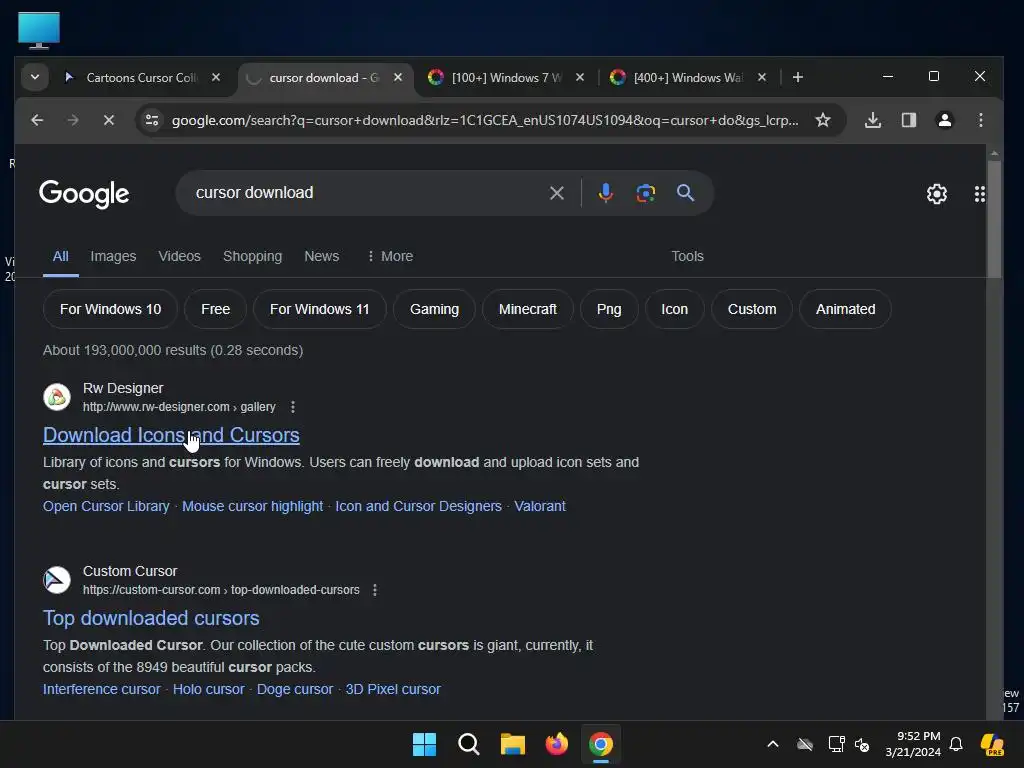Click the address bar URL
1024x768 pixels.
click(x=485, y=120)
